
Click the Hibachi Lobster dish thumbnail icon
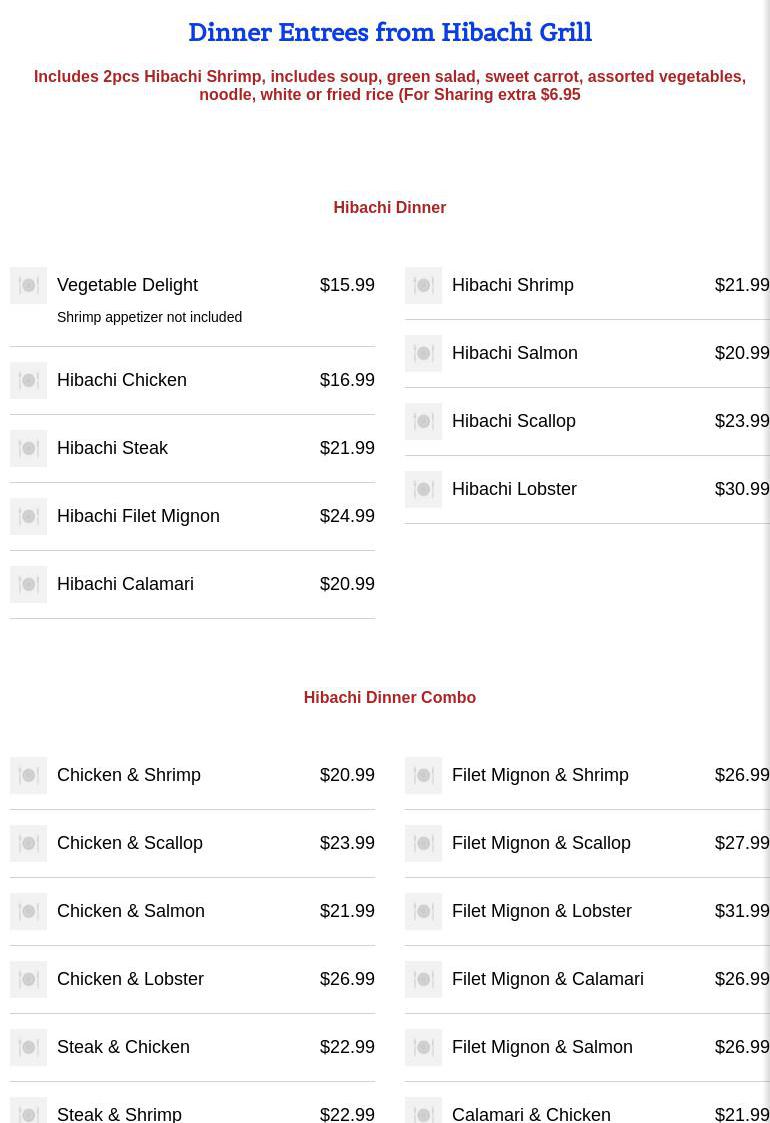pyautogui.click(x=423, y=489)
